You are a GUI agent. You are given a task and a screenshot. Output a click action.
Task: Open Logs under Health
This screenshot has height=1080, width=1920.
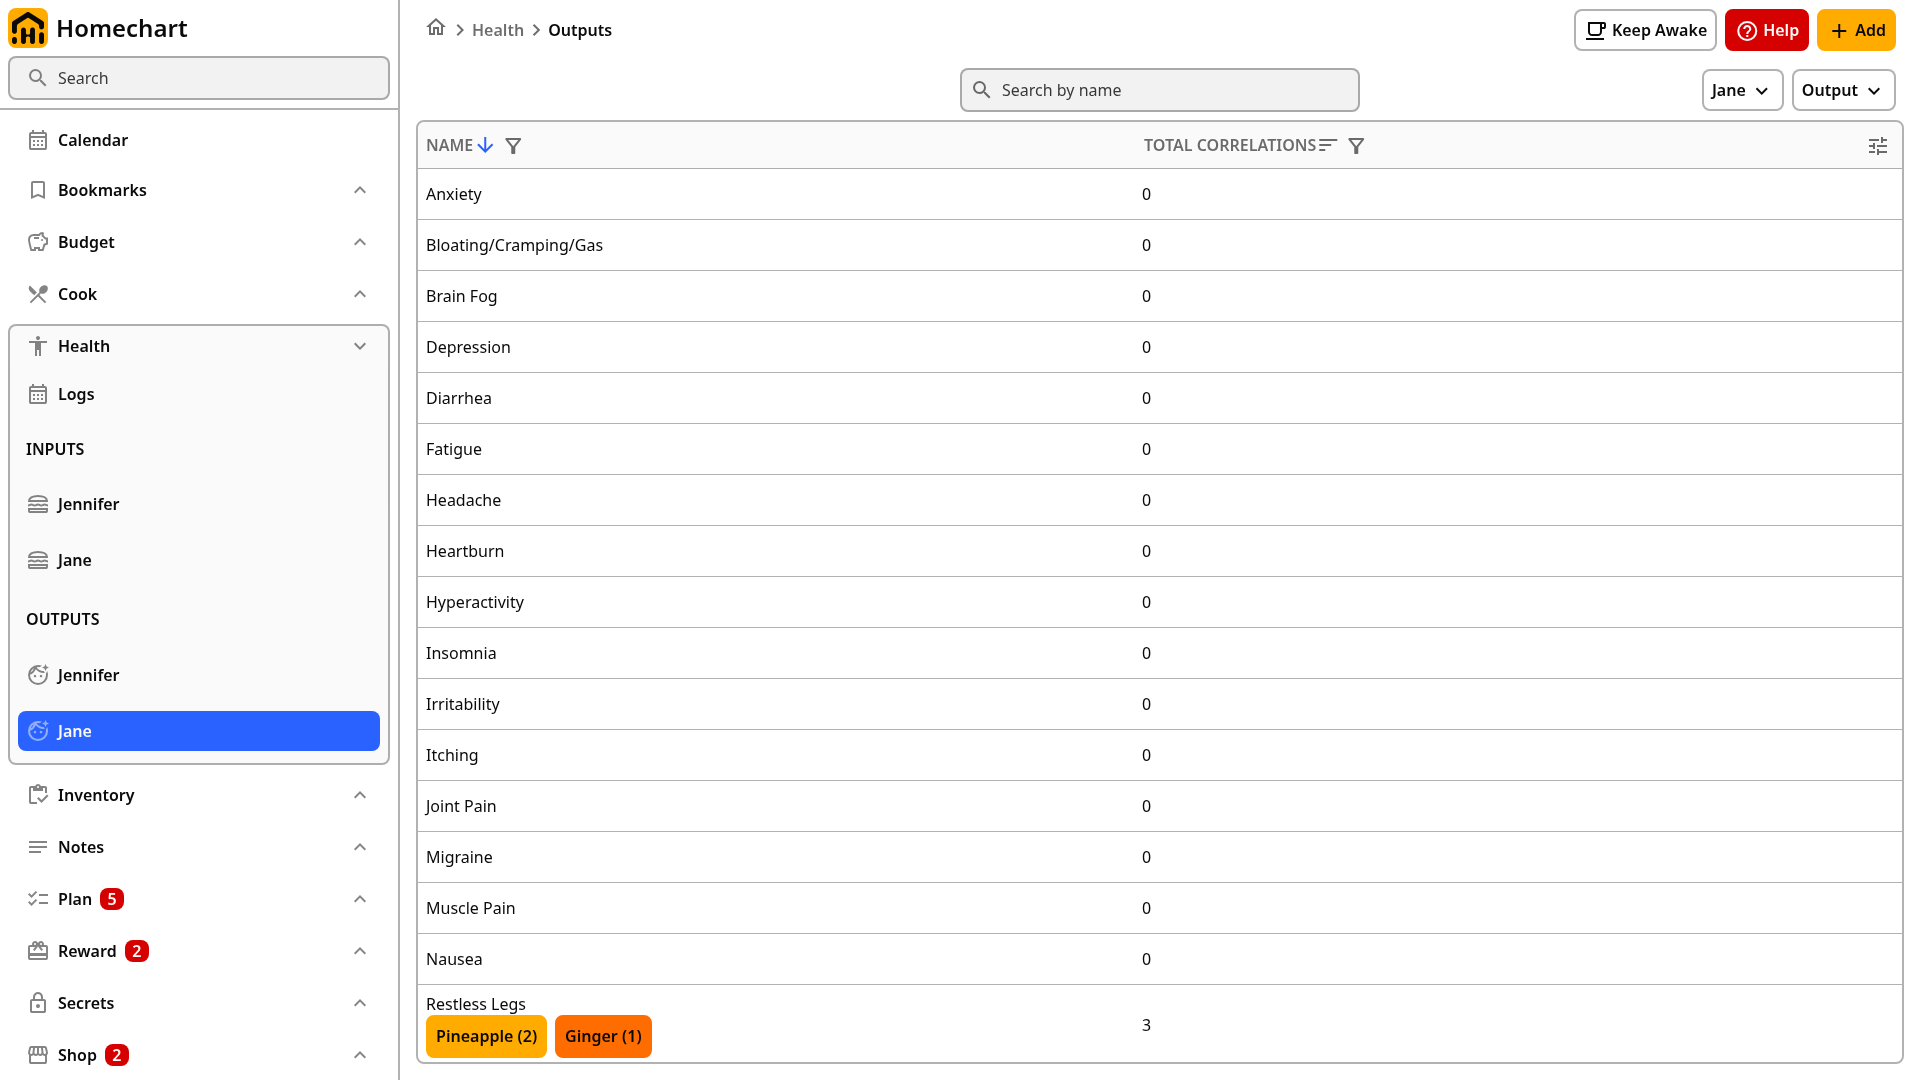pos(199,394)
